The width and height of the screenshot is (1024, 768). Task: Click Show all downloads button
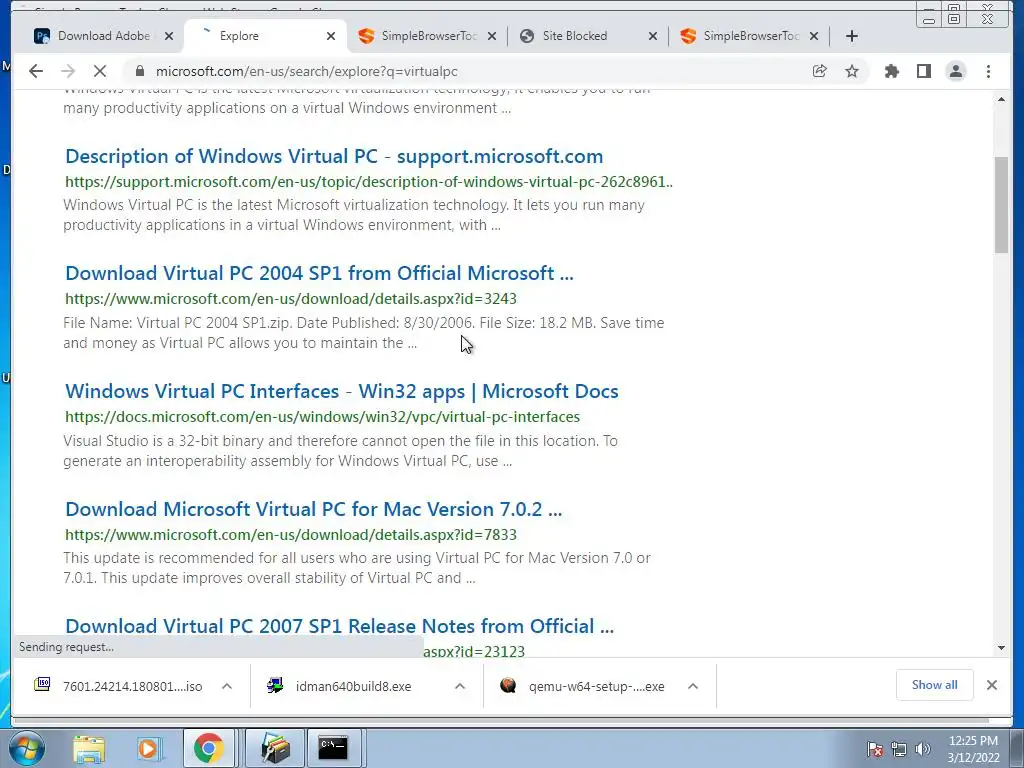point(935,685)
